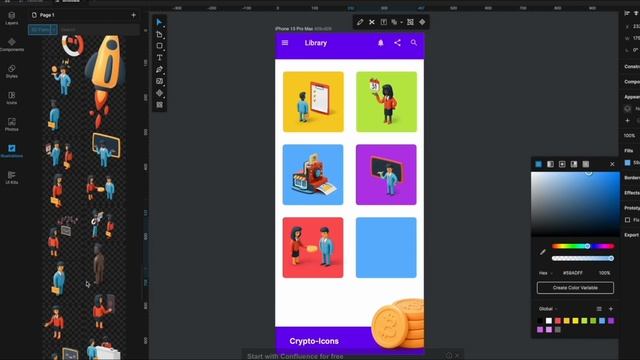The image size is (640, 360).
Task: Select the arrow Select tool
Action: click(159, 22)
